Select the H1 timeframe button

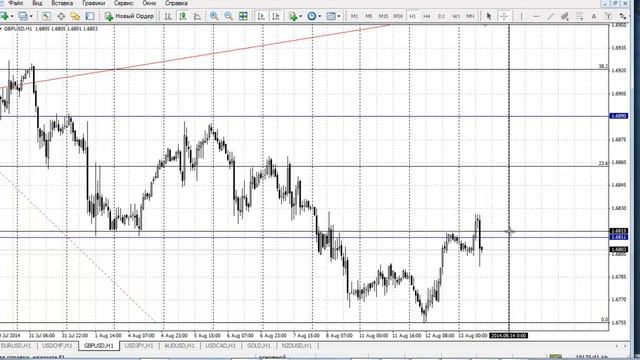412,16
